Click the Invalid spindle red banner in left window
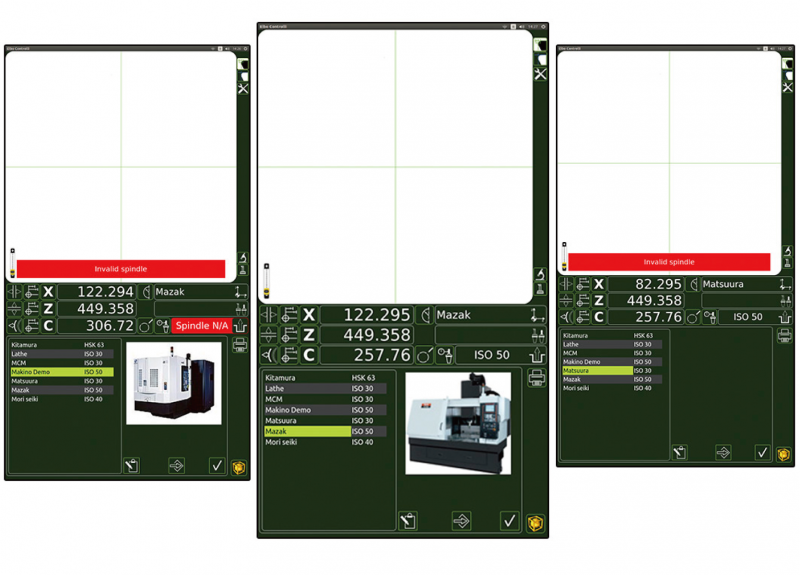 [121, 269]
